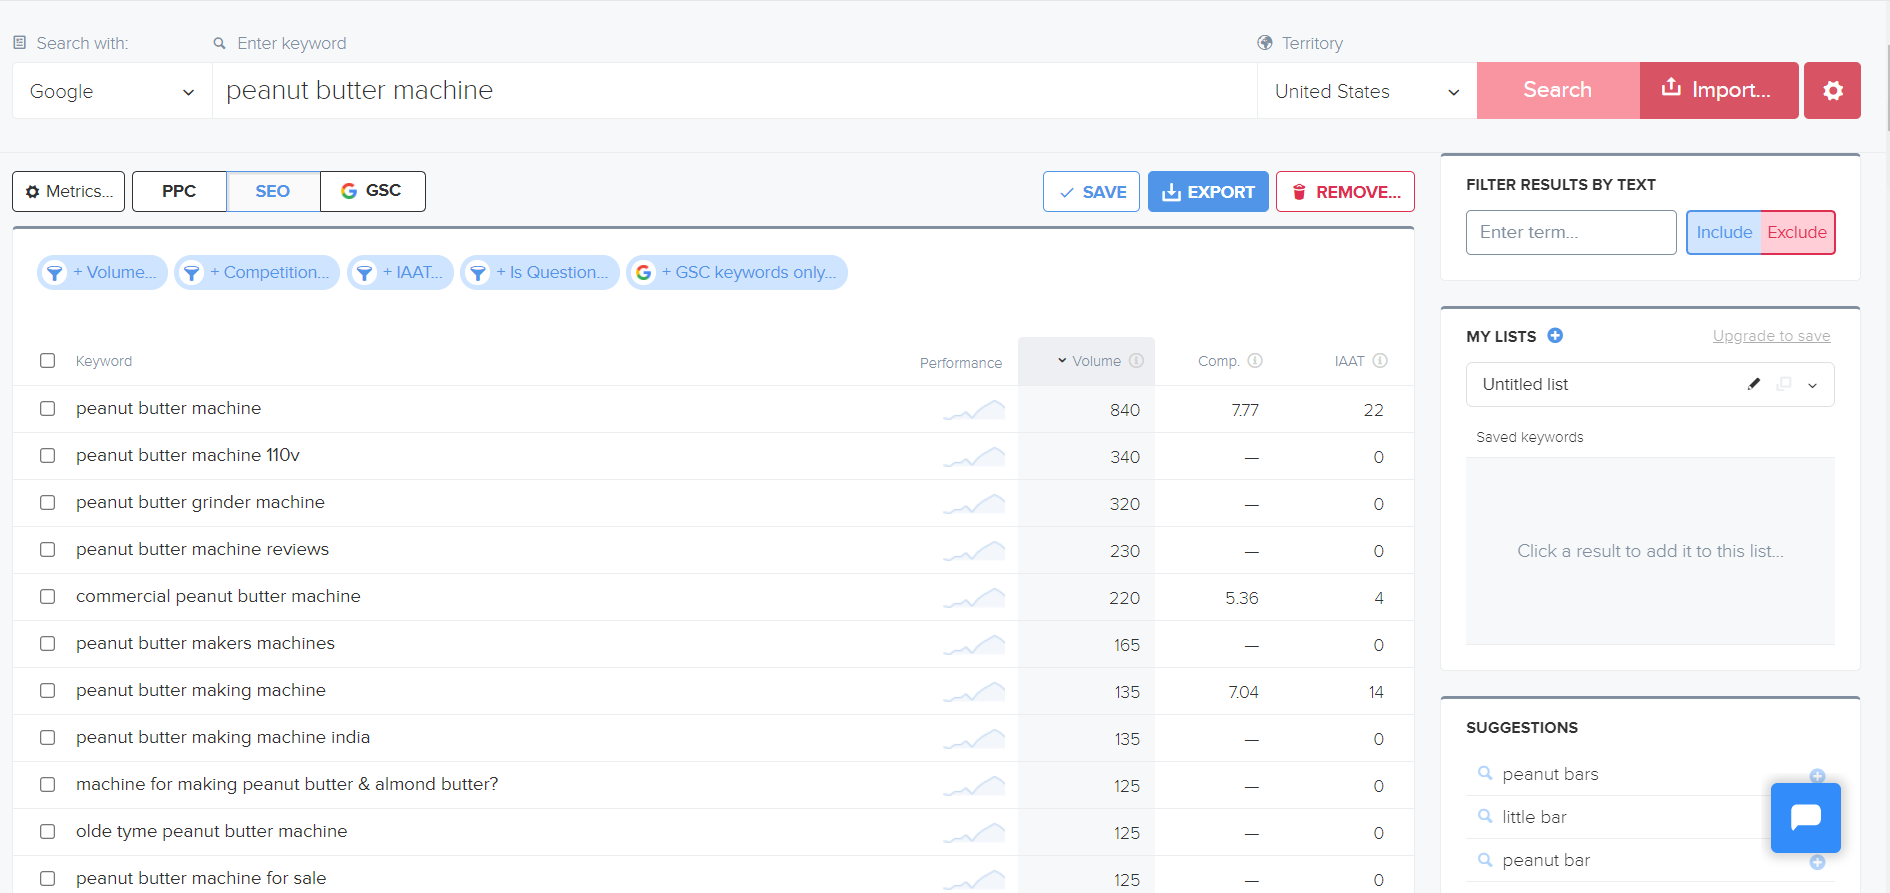Open the Upgrade to save link
The width and height of the screenshot is (1890, 893).
[x=1771, y=336]
